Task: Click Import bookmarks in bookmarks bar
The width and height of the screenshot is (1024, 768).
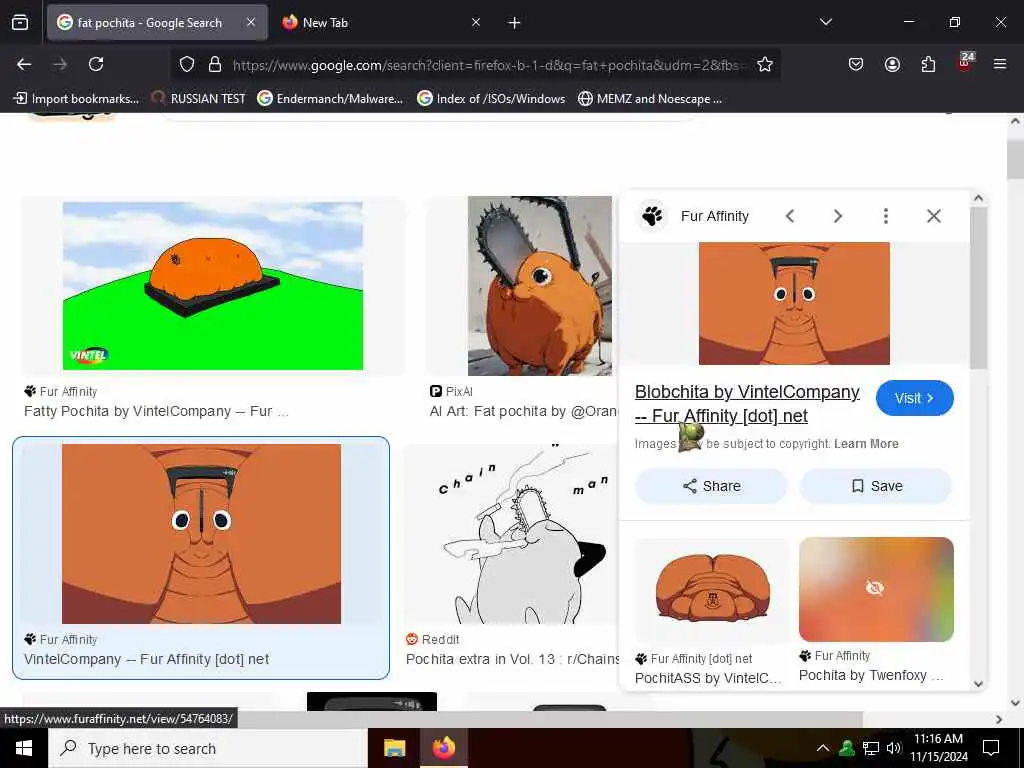Action: [76, 99]
